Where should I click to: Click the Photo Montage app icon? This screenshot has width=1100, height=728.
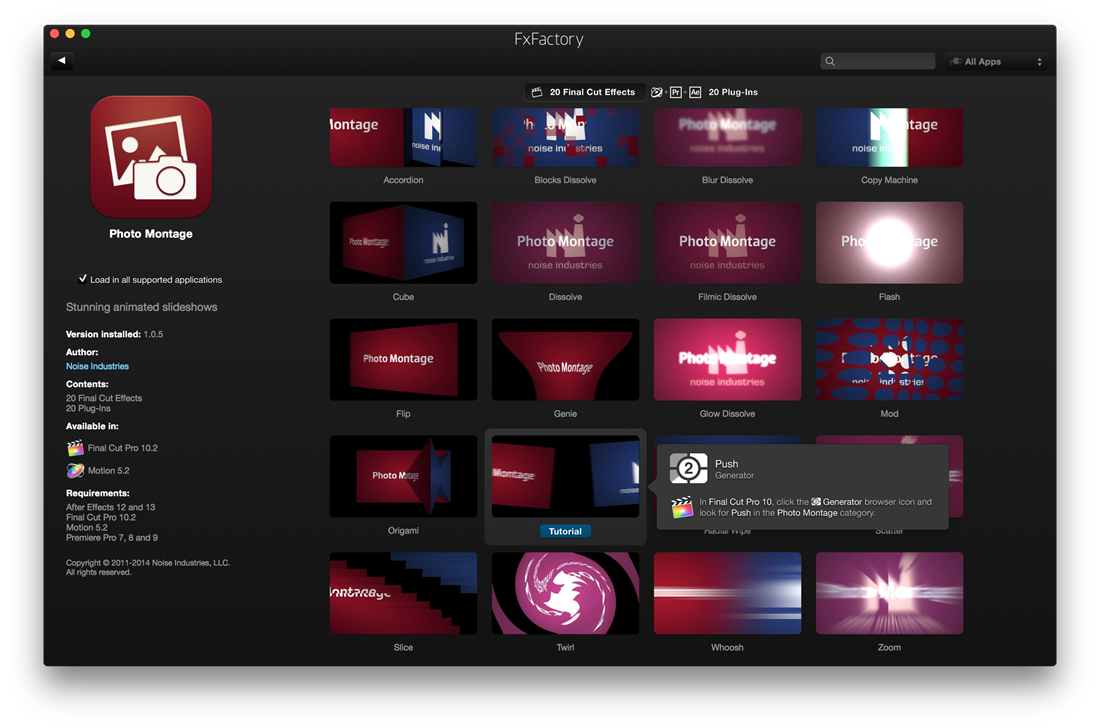151,156
